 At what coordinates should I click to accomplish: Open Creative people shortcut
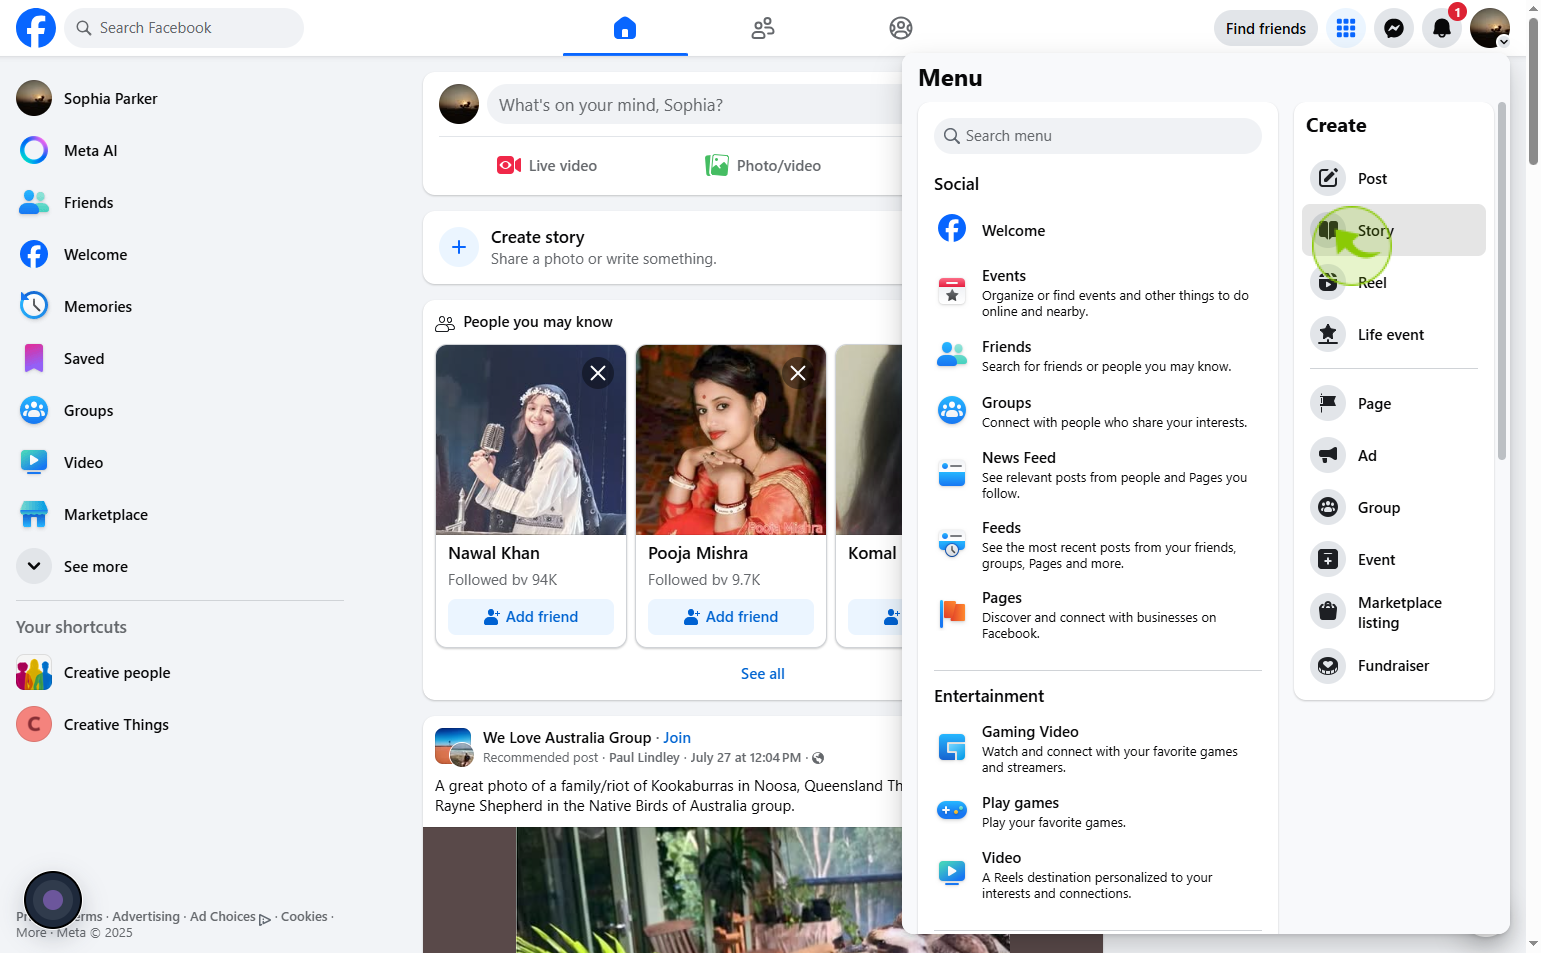(x=180, y=673)
